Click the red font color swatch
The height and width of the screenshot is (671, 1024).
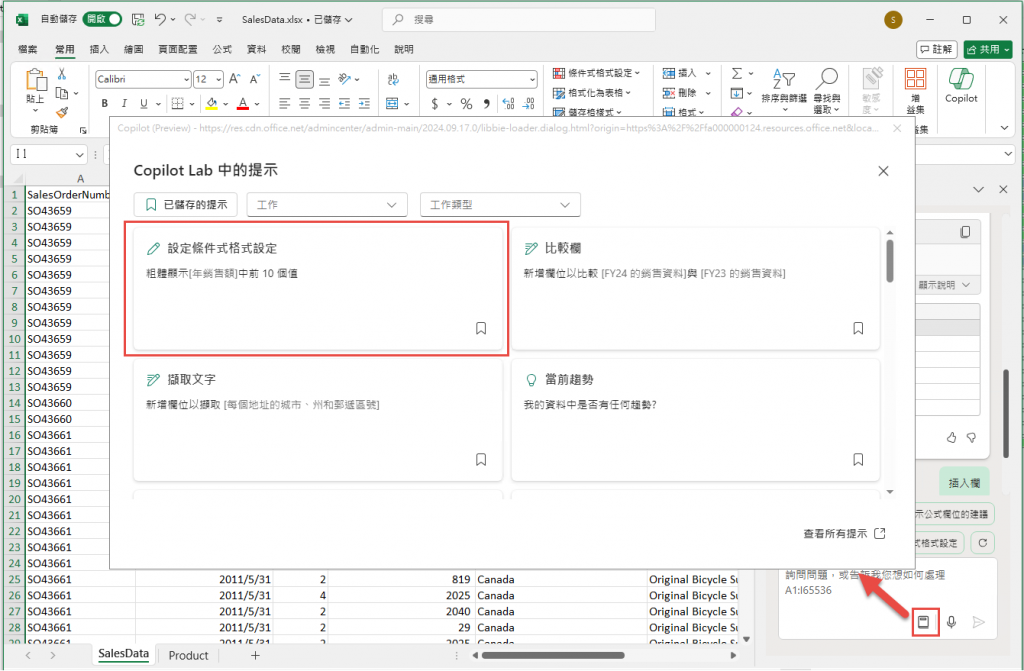click(243, 103)
